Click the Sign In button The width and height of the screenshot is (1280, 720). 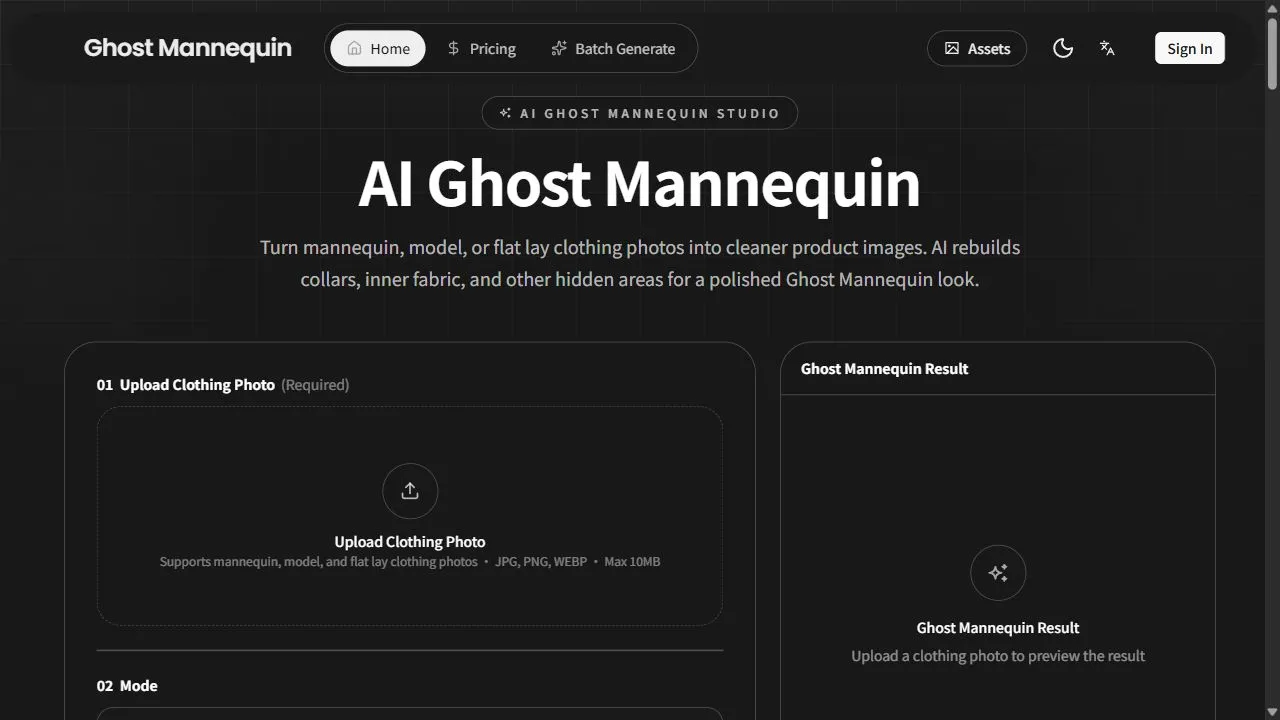[x=1190, y=48]
